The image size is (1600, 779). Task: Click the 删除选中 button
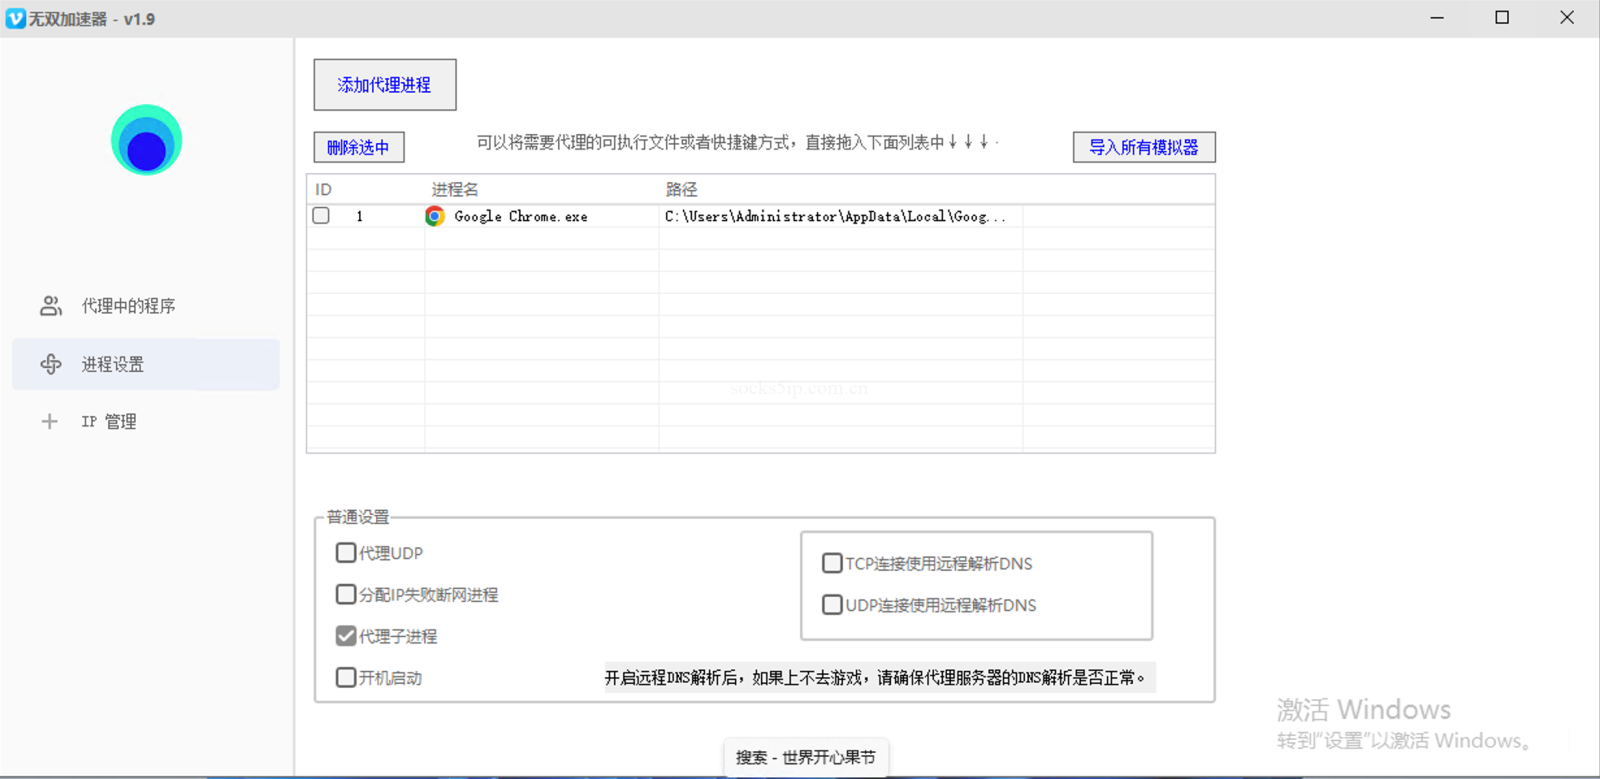click(x=359, y=147)
